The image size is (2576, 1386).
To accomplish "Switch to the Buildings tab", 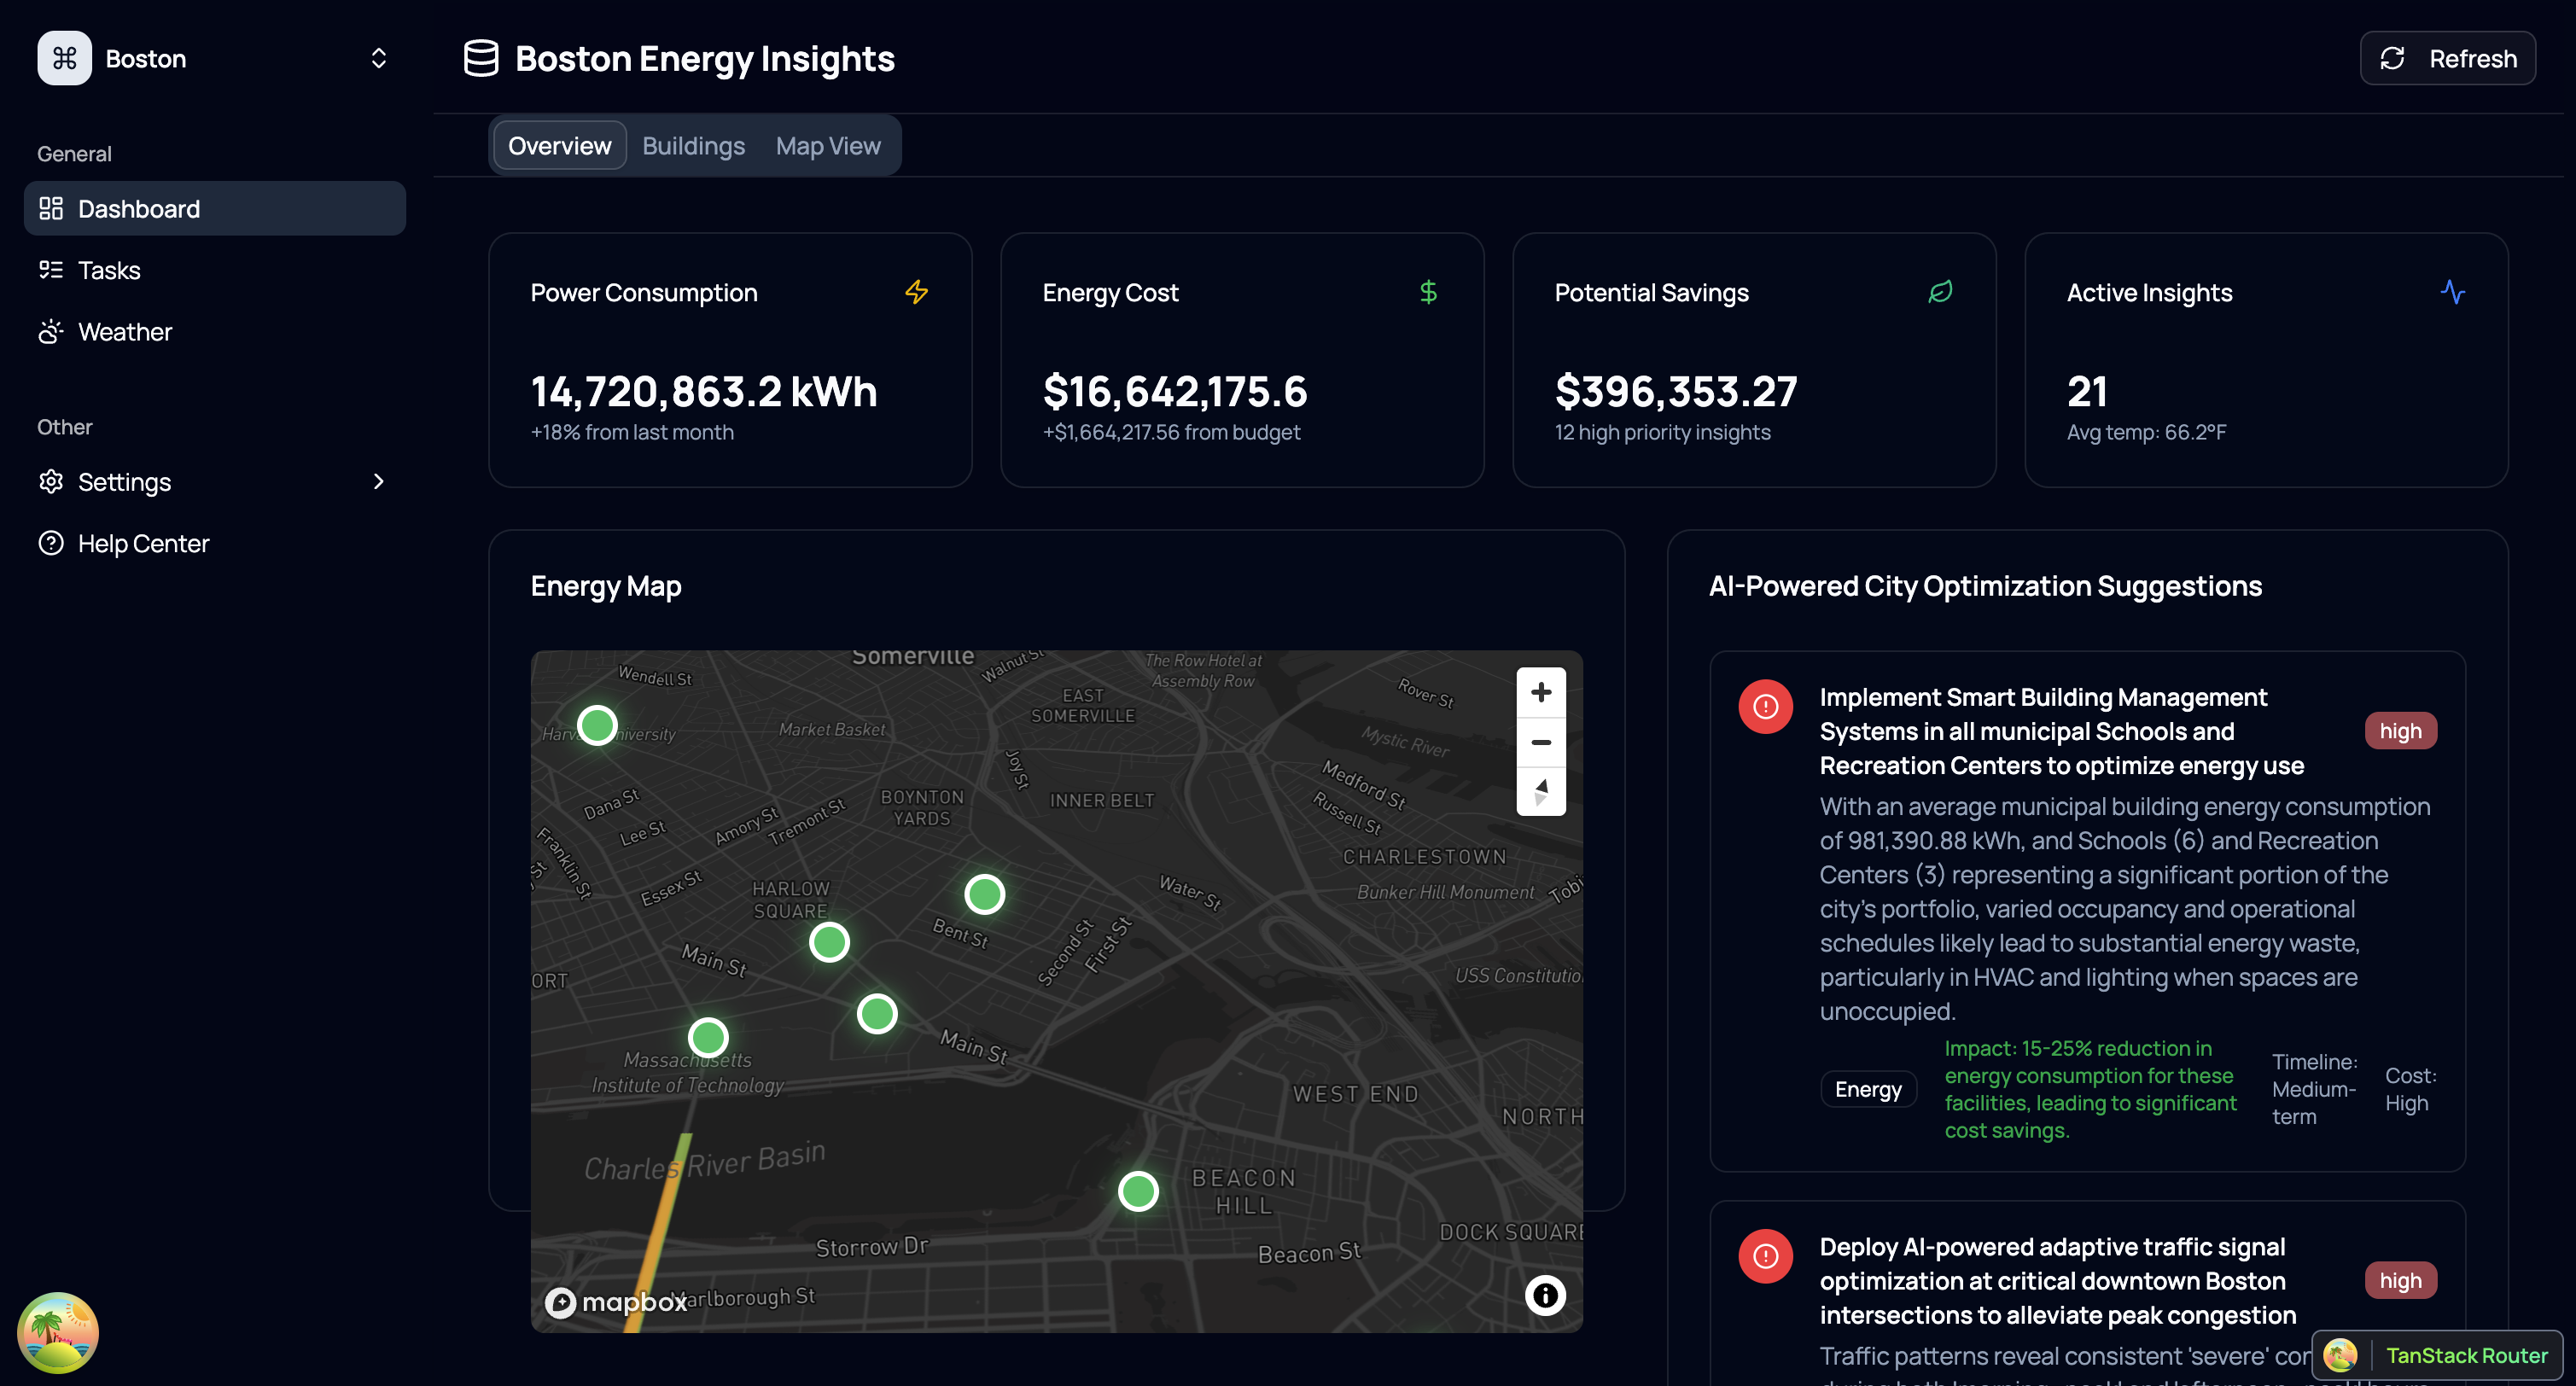I will tap(693, 146).
